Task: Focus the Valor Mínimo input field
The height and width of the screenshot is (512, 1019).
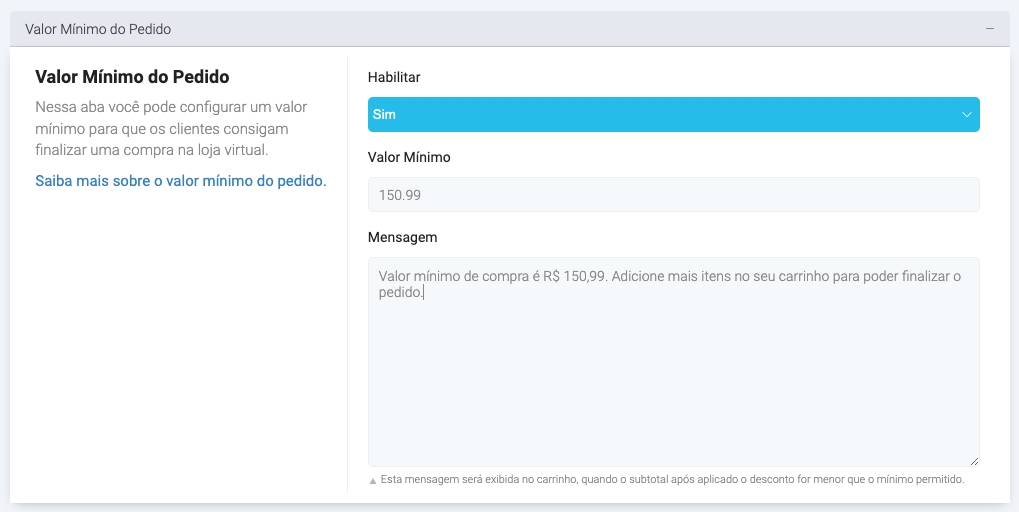Action: (x=672, y=195)
